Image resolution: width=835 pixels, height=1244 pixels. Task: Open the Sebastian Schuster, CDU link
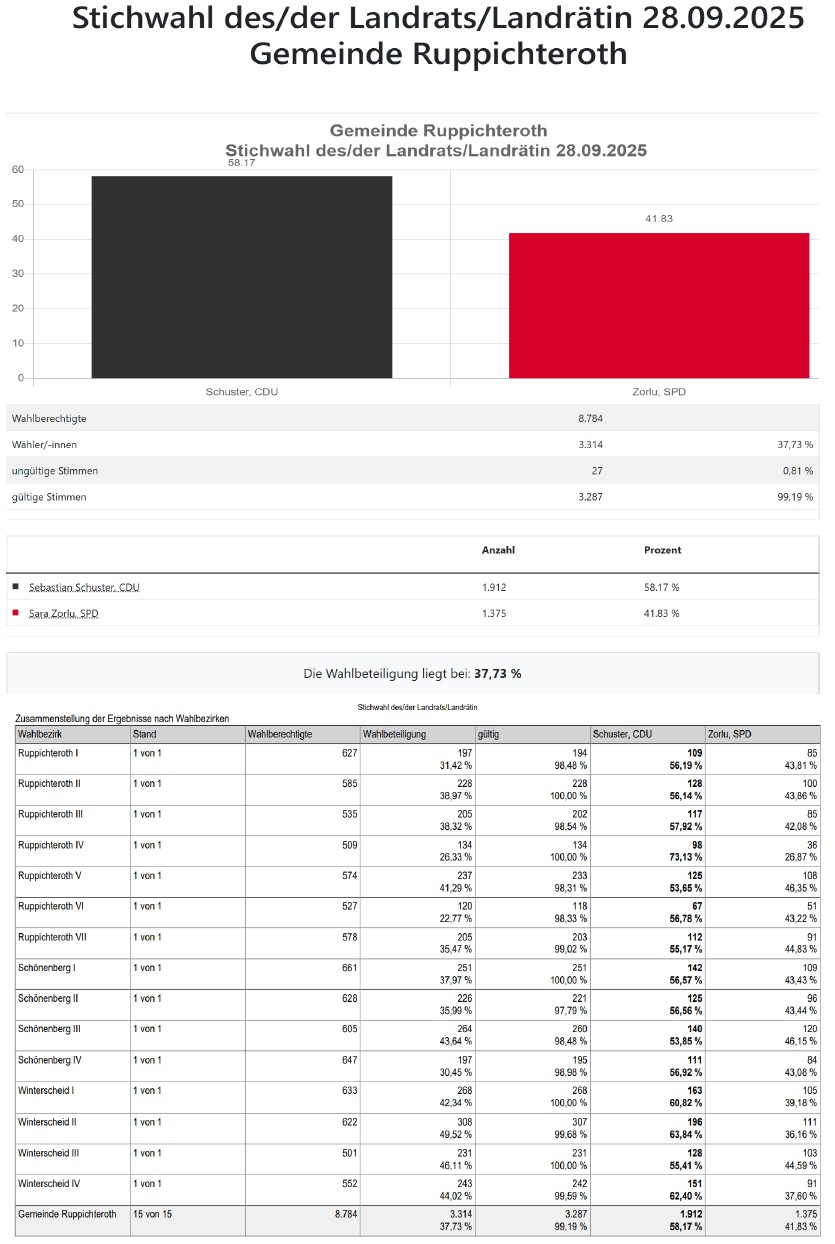pyautogui.click(x=84, y=587)
